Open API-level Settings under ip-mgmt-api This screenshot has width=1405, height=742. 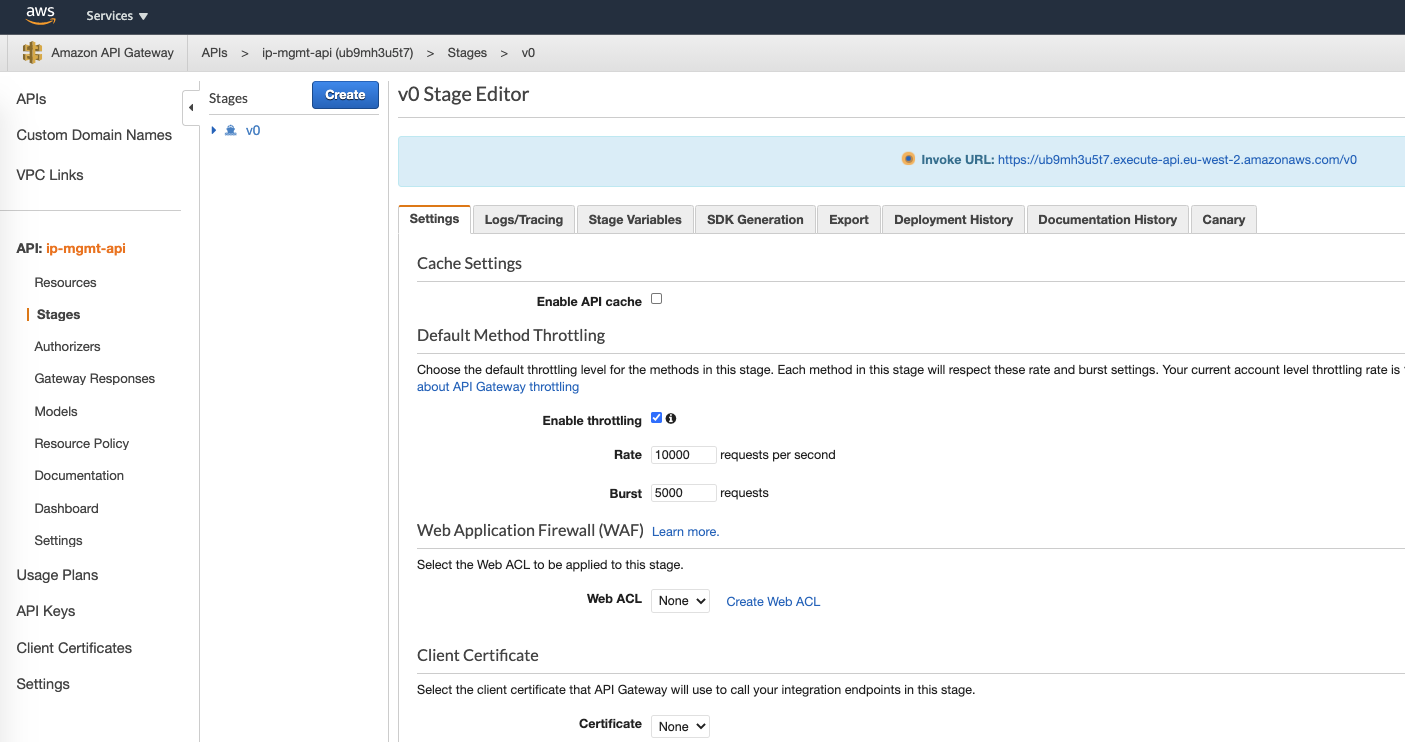[58, 541]
